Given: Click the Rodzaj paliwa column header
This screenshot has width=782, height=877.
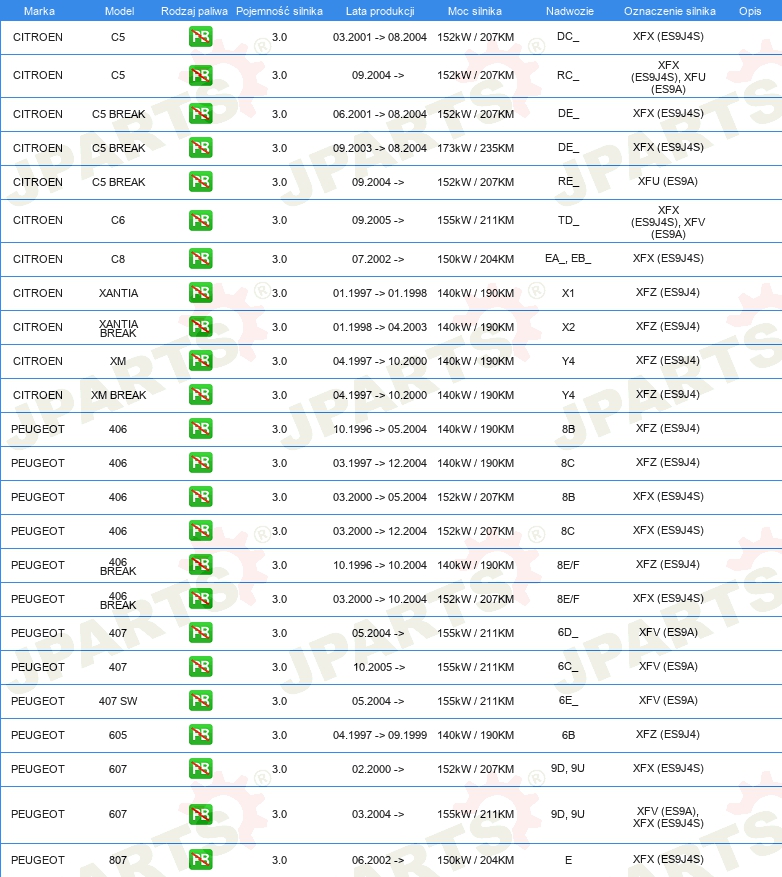Looking at the screenshot, I should click(x=194, y=11).
